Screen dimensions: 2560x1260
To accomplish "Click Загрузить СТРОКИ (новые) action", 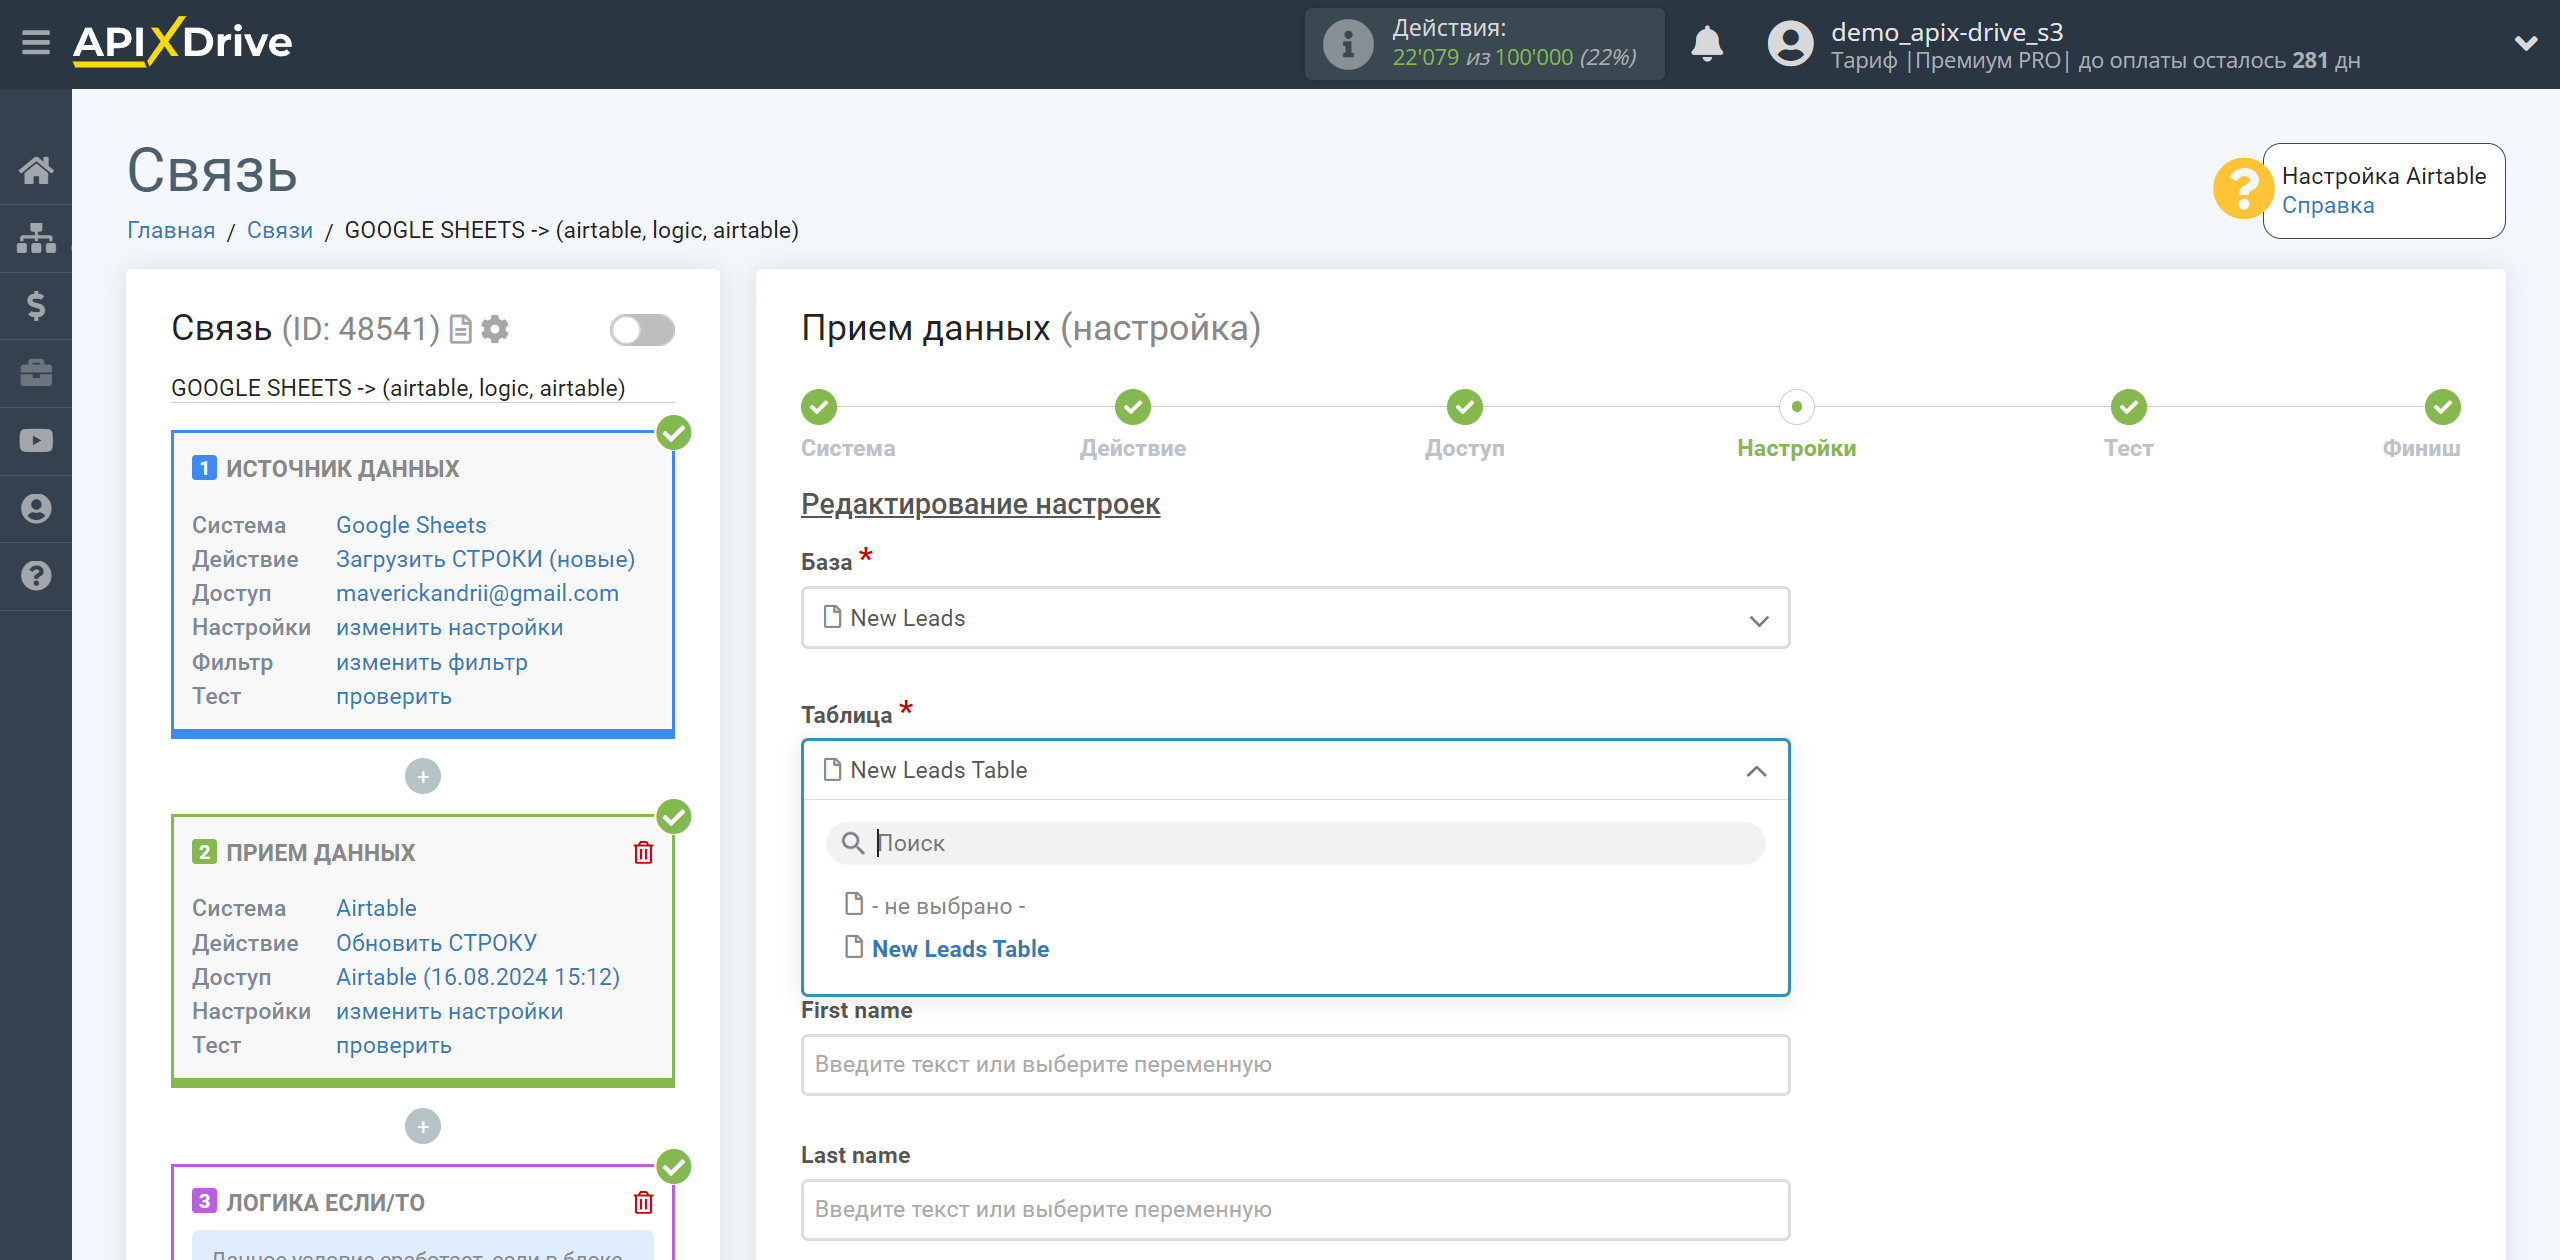I will tap(485, 559).
